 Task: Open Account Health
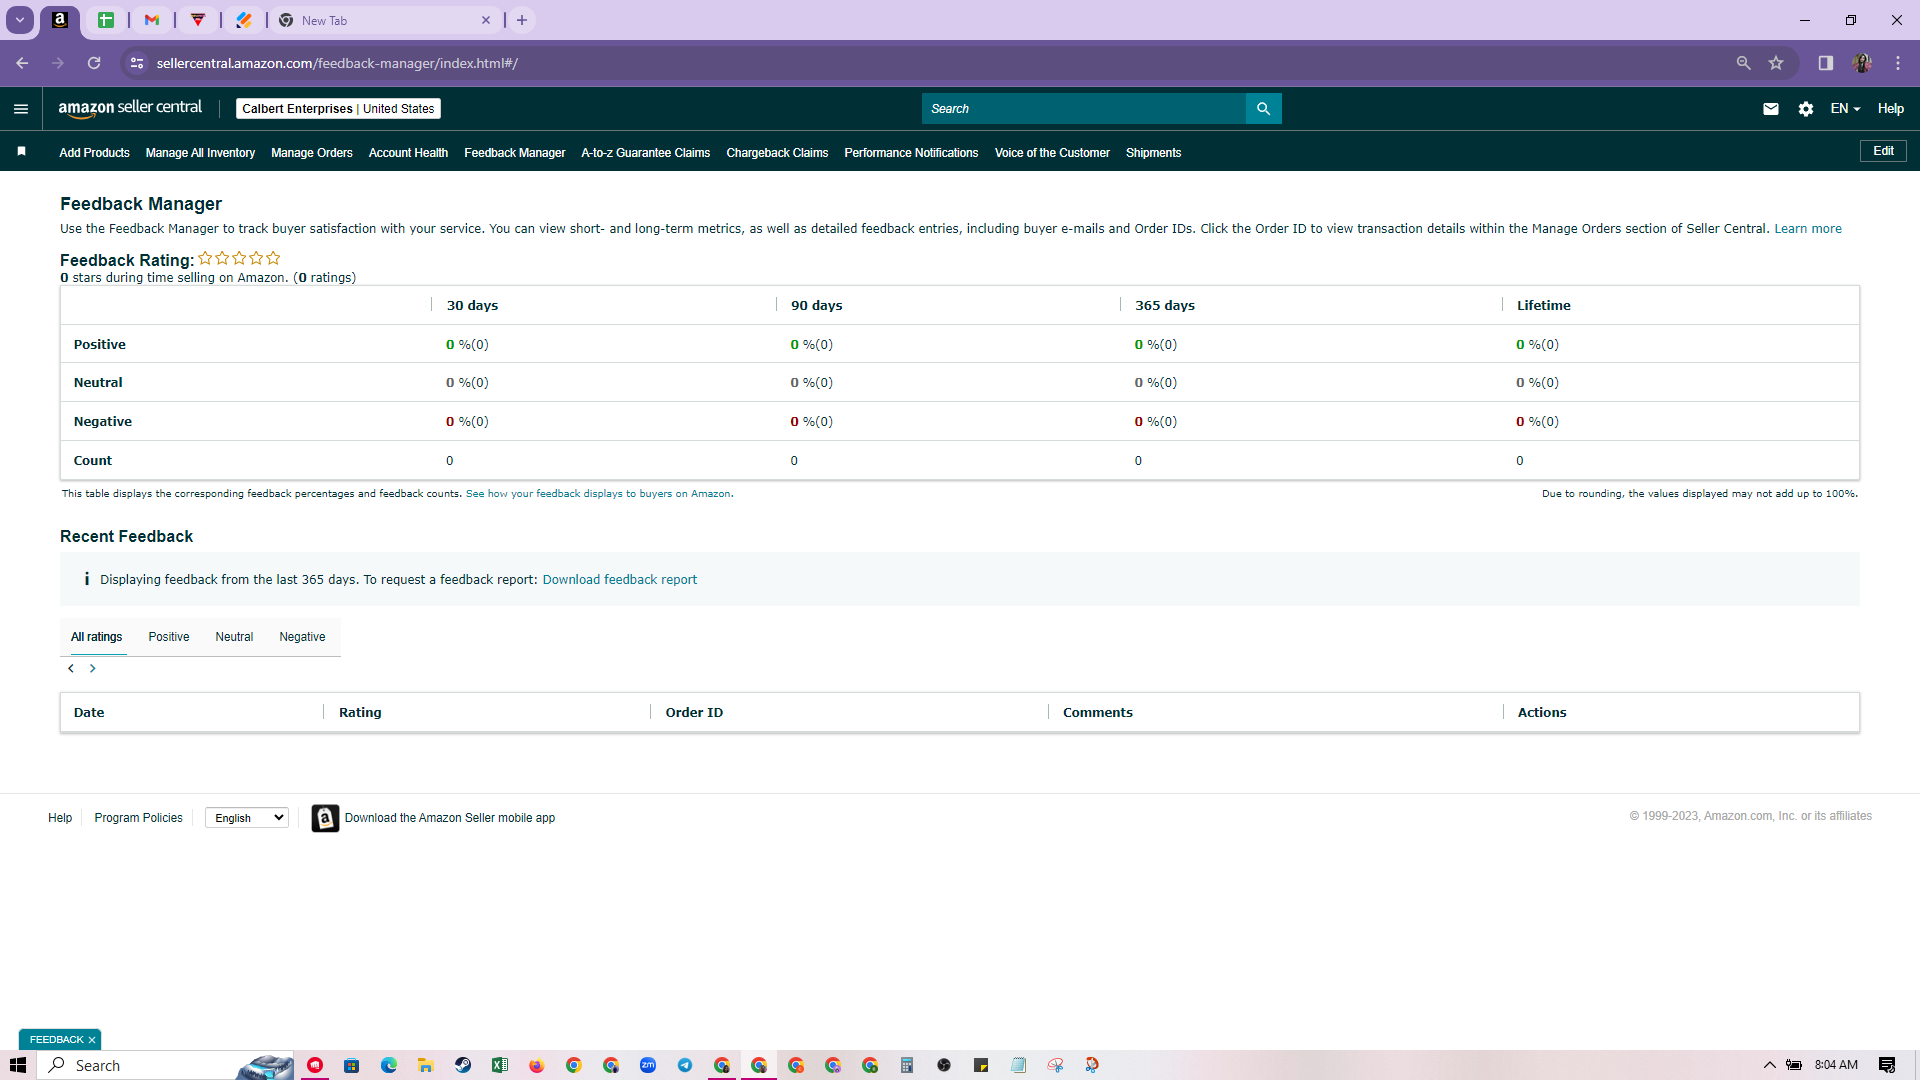point(408,153)
